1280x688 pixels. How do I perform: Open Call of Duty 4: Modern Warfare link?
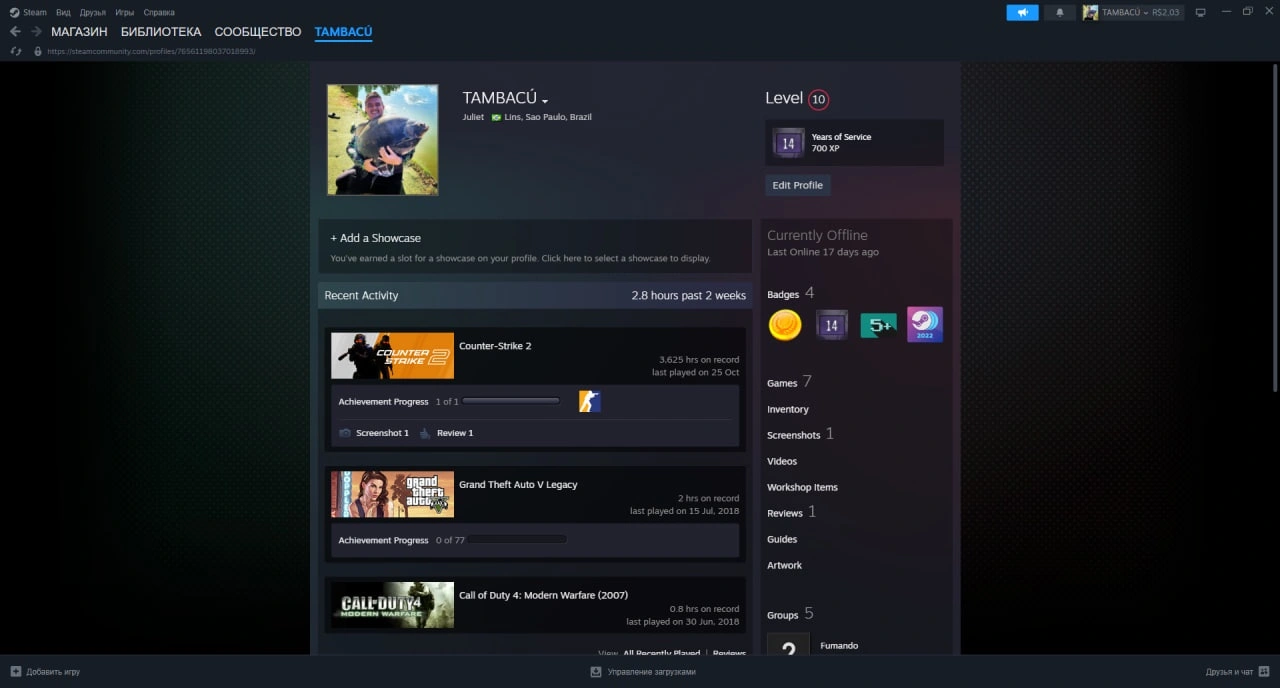pos(544,595)
